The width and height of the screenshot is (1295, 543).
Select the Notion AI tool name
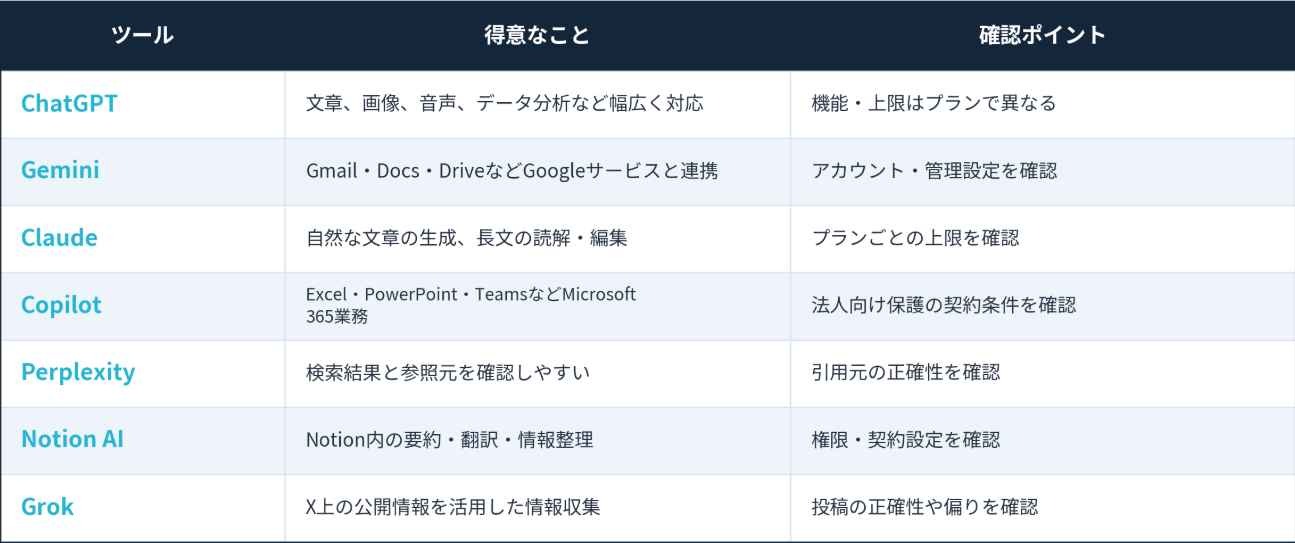72,439
